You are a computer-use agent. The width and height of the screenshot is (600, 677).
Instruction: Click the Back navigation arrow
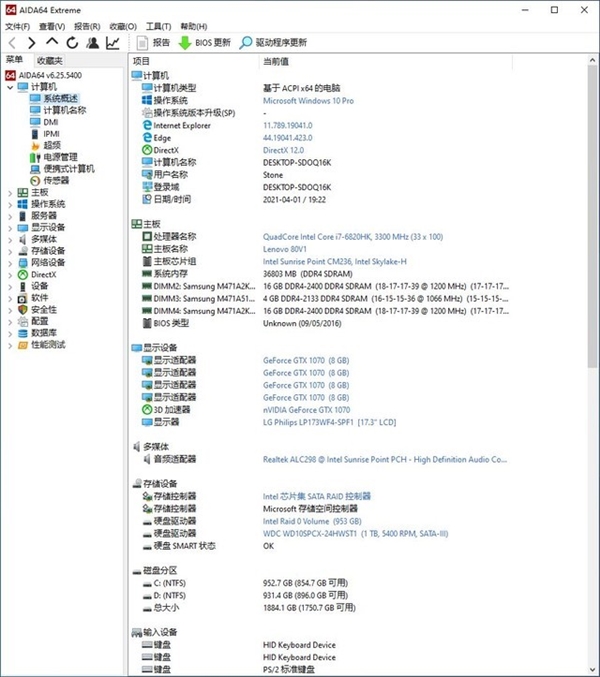coord(12,43)
